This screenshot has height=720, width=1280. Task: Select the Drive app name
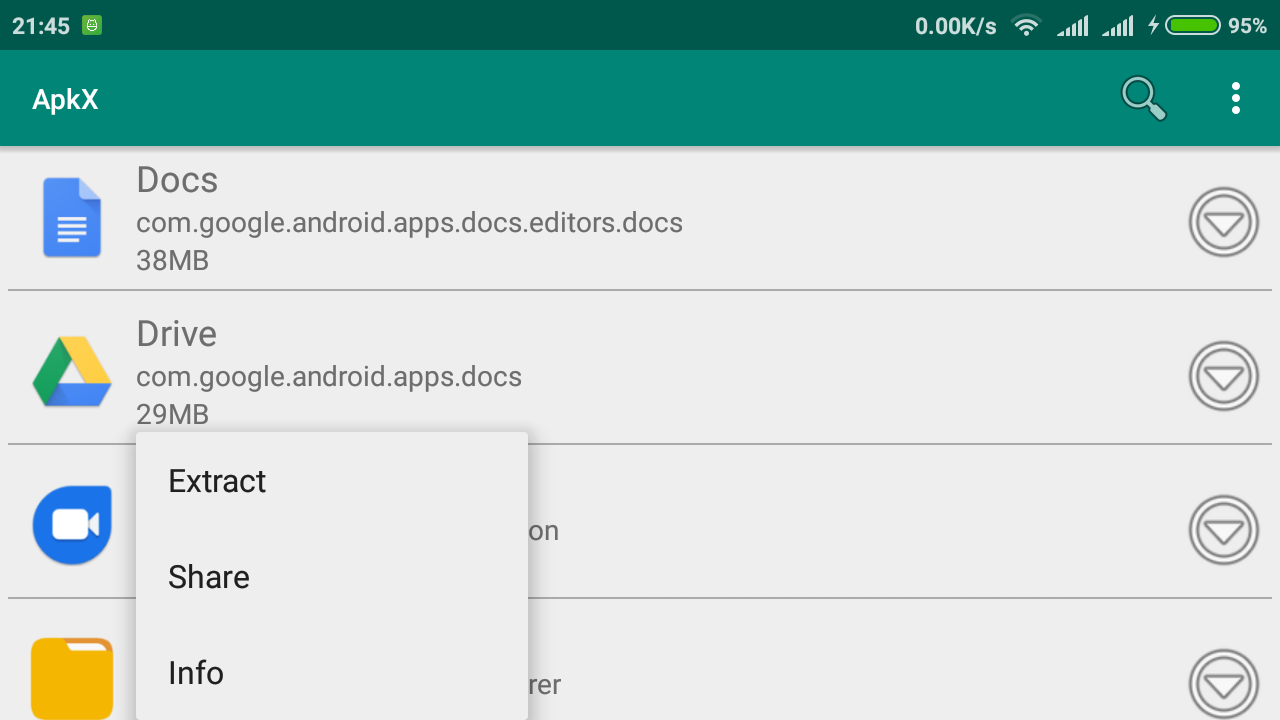[x=177, y=333]
